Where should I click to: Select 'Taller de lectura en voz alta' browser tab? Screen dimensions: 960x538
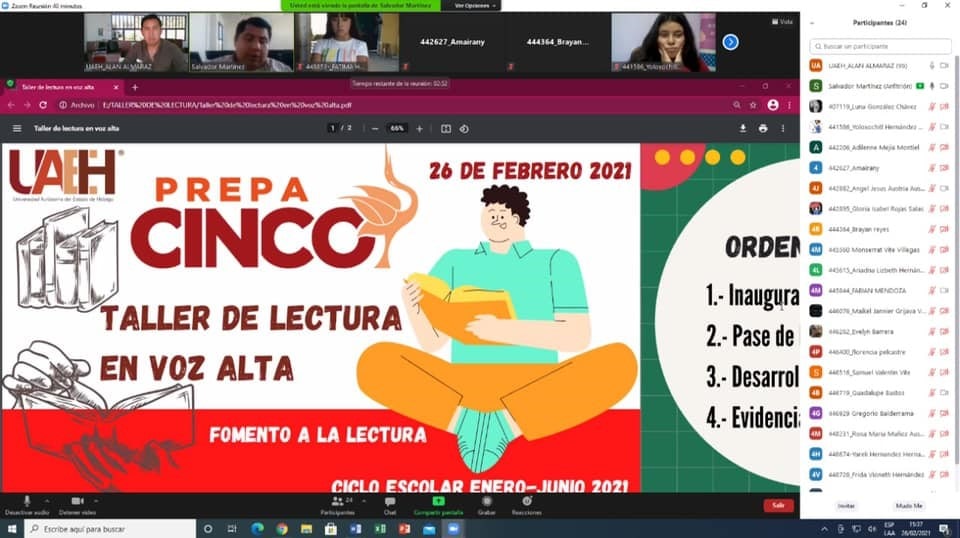coord(64,88)
